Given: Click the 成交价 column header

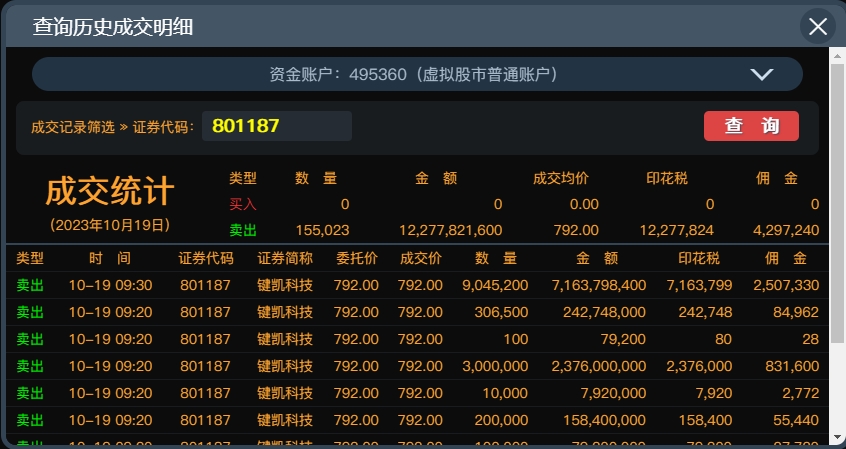Looking at the screenshot, I should pos(420,258).
